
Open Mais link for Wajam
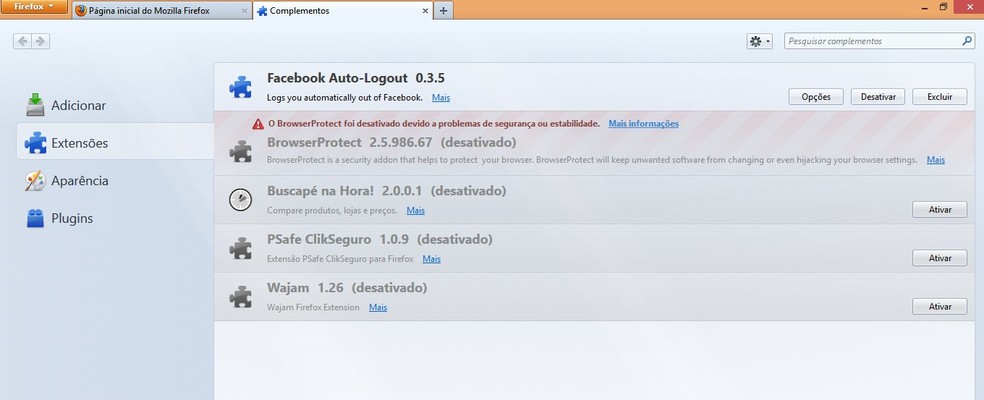tap(378, 307)
